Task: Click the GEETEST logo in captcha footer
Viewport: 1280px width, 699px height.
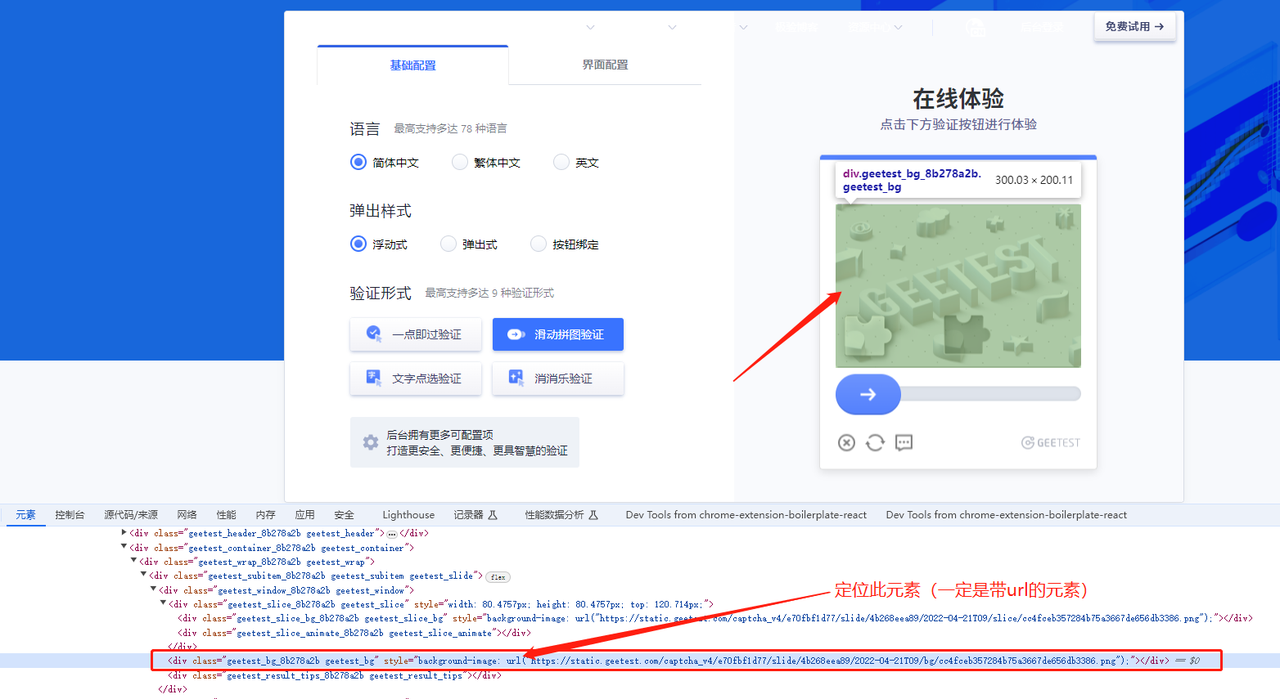Action: 1050,443
